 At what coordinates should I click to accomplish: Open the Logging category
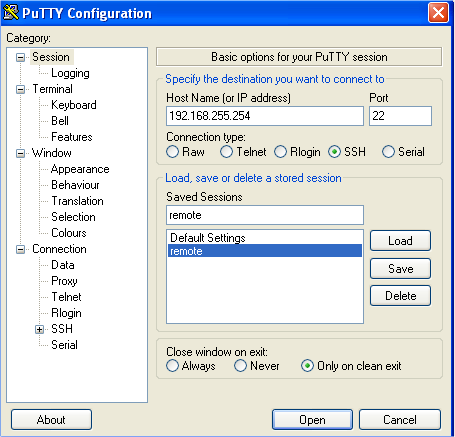click(x=70, y=73)
